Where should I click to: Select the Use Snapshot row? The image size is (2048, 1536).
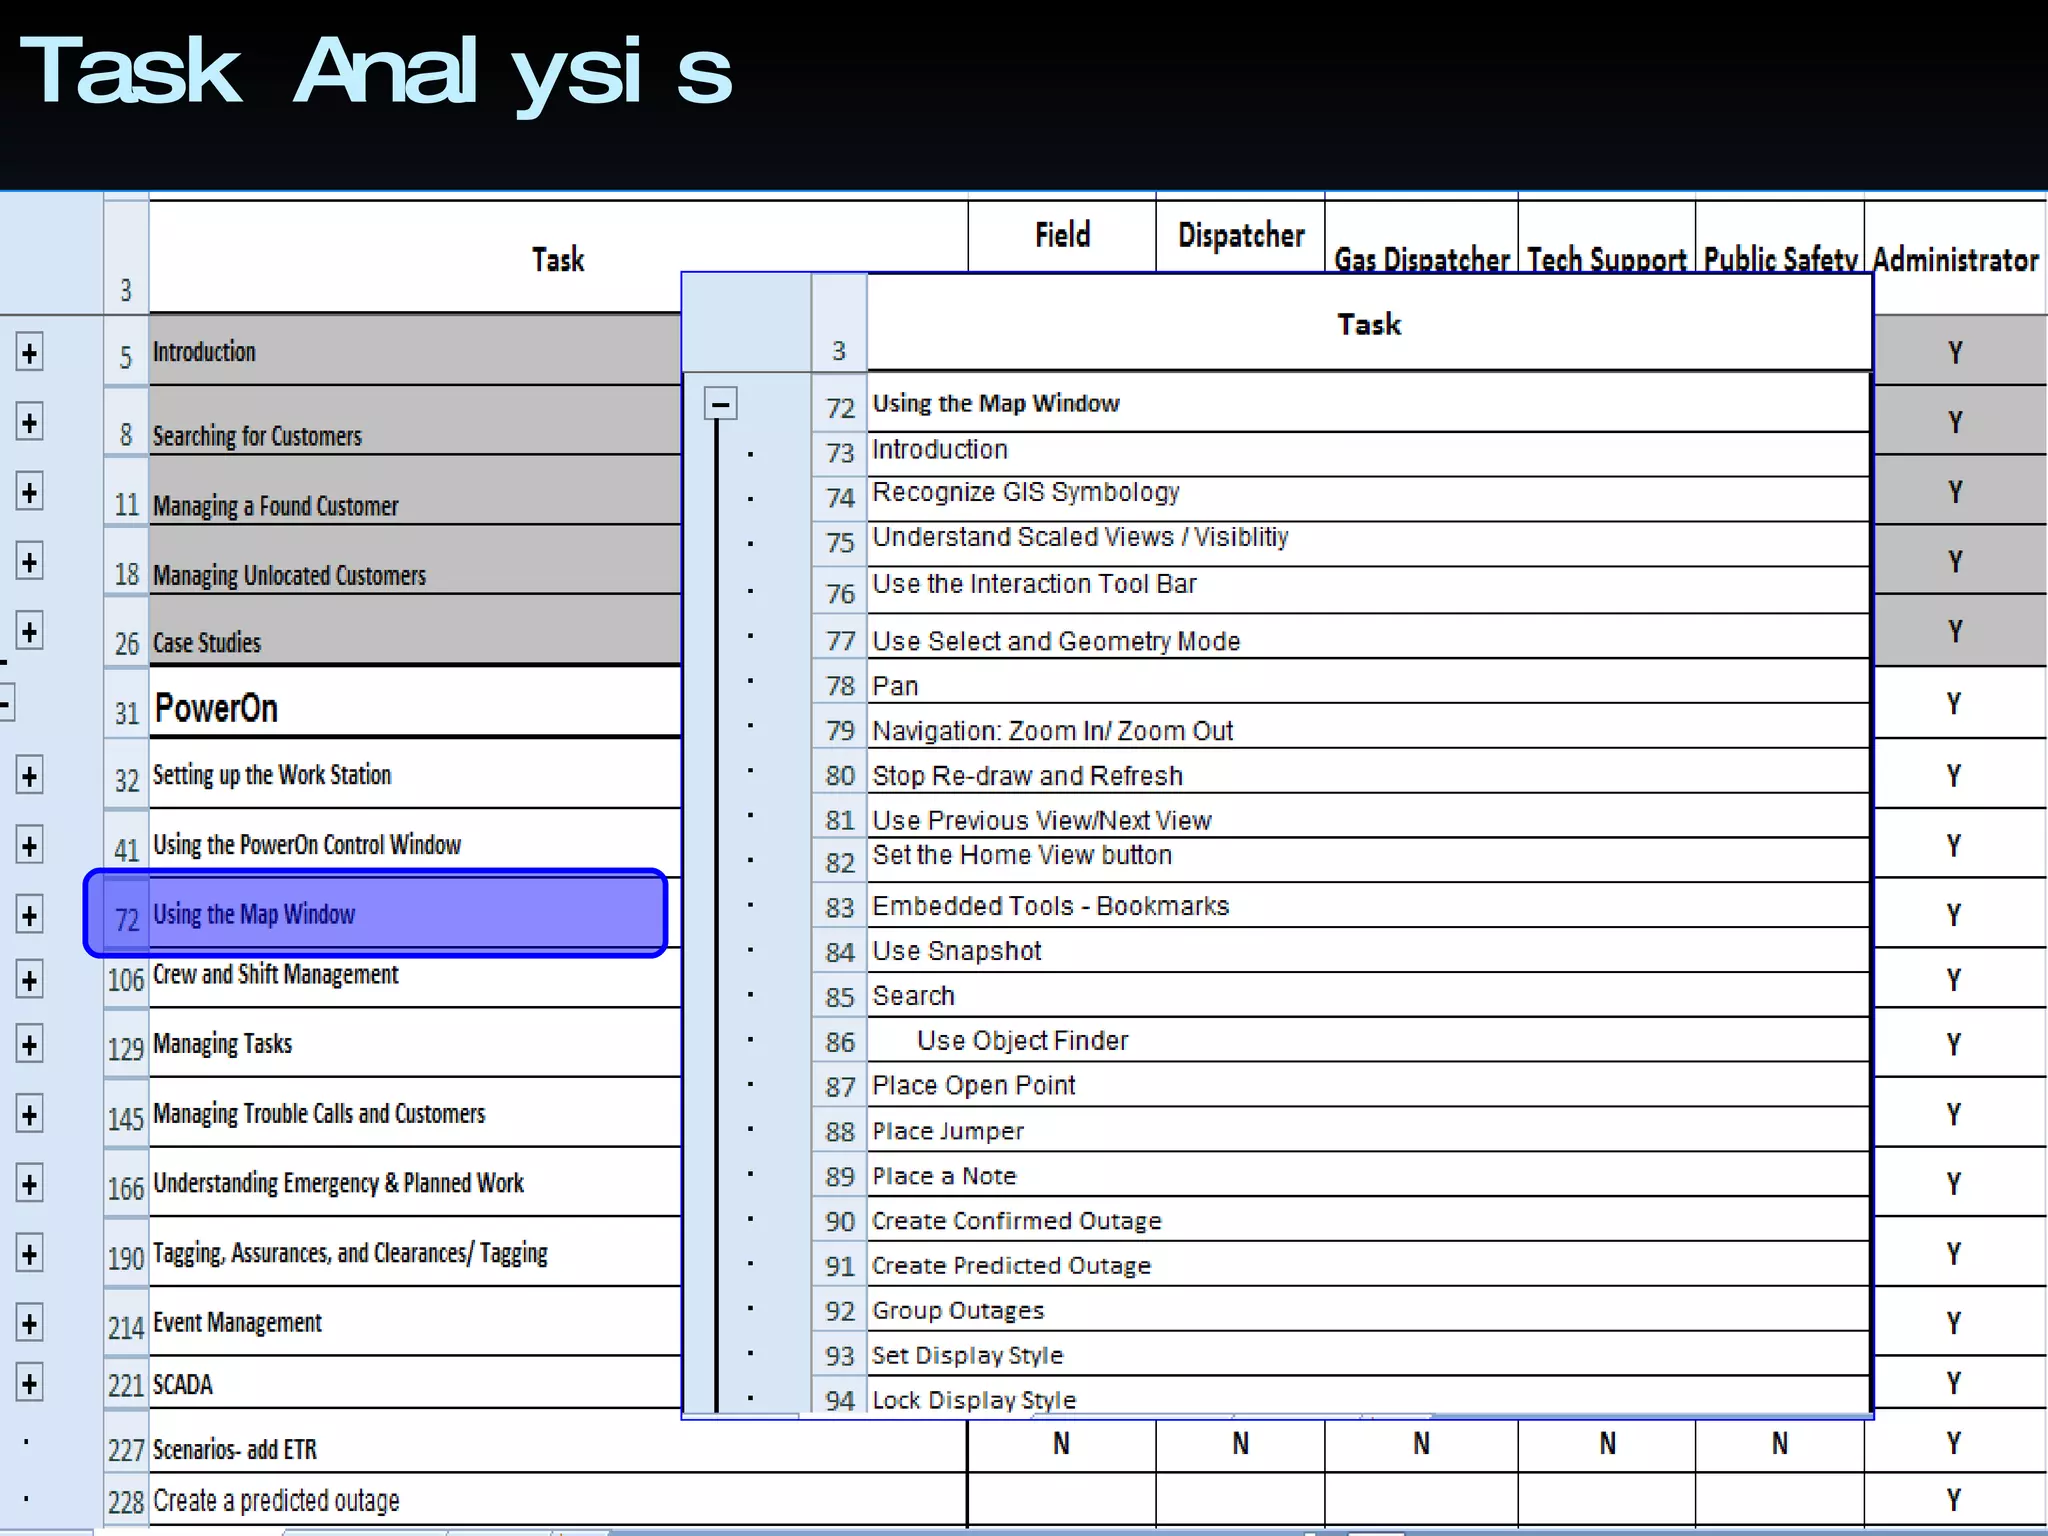(1368, 951)
